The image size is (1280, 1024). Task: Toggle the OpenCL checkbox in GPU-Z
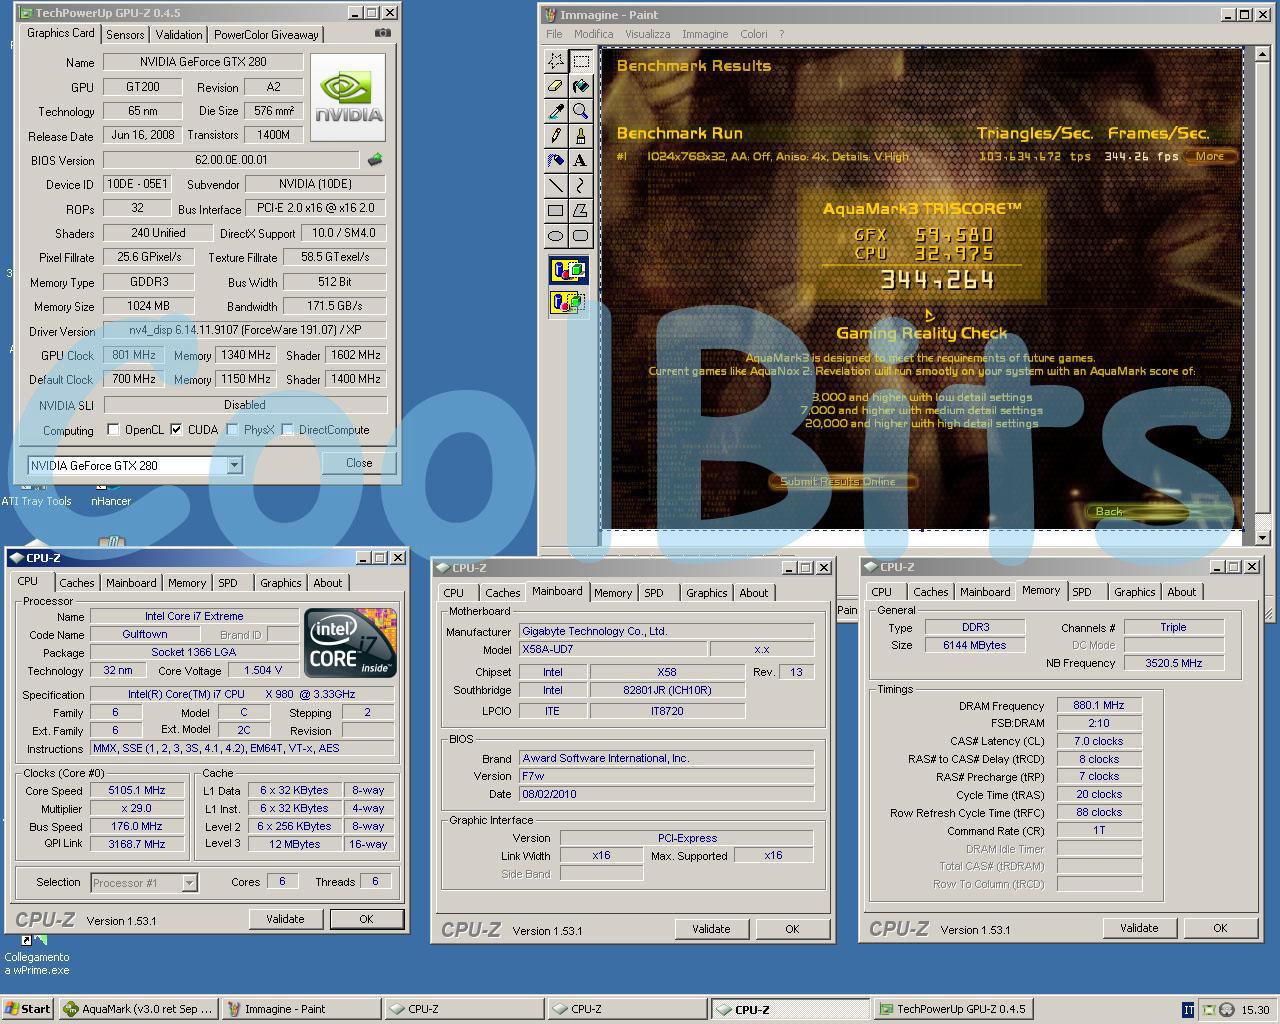pyautogui.click(x=114, y=430)
